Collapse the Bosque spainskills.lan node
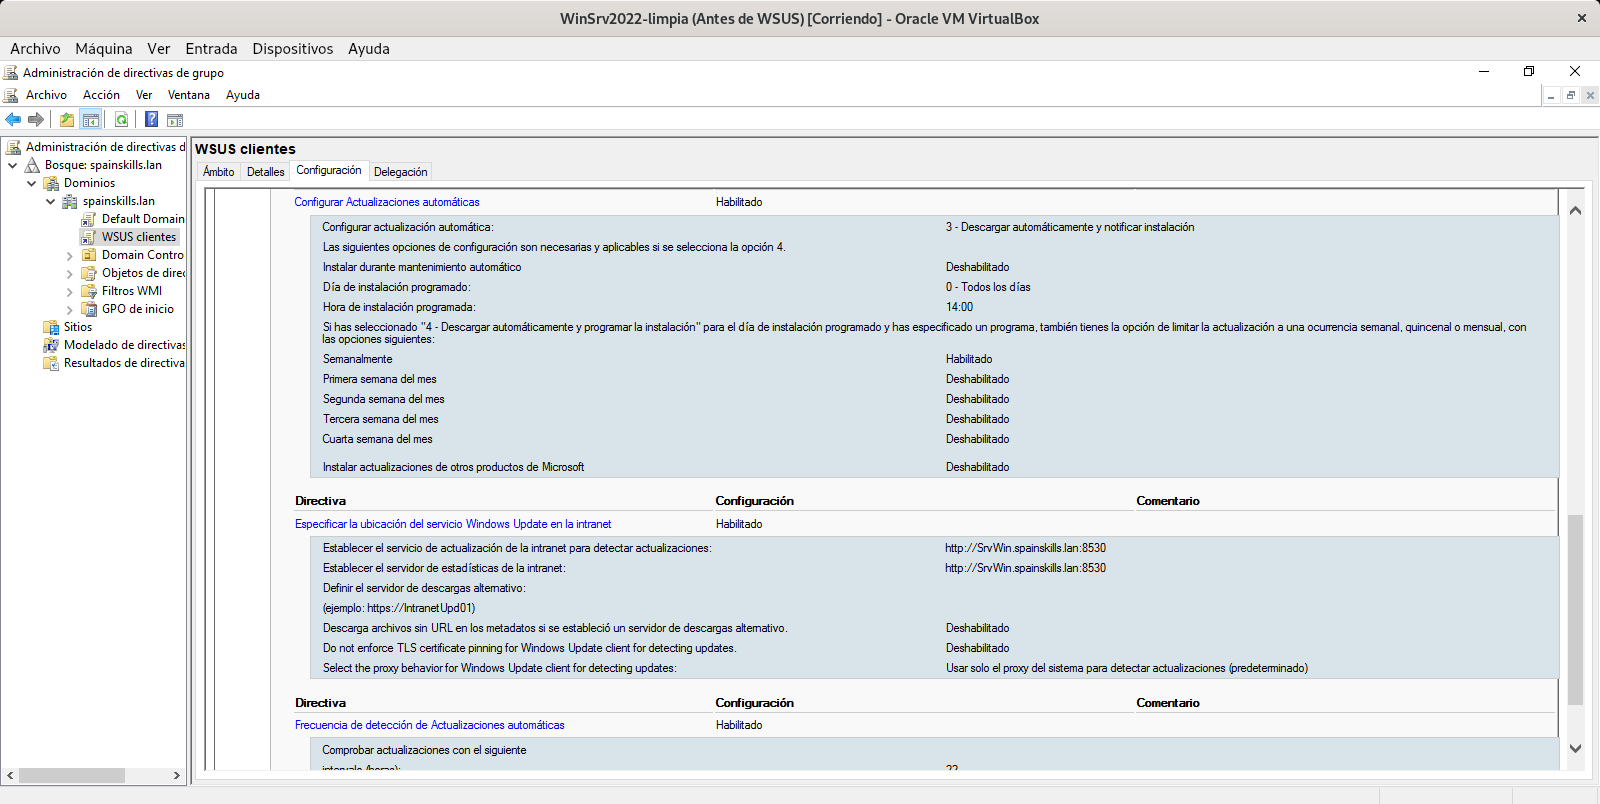The height and width of the screenshot is (804, 1600). [13, 165]
